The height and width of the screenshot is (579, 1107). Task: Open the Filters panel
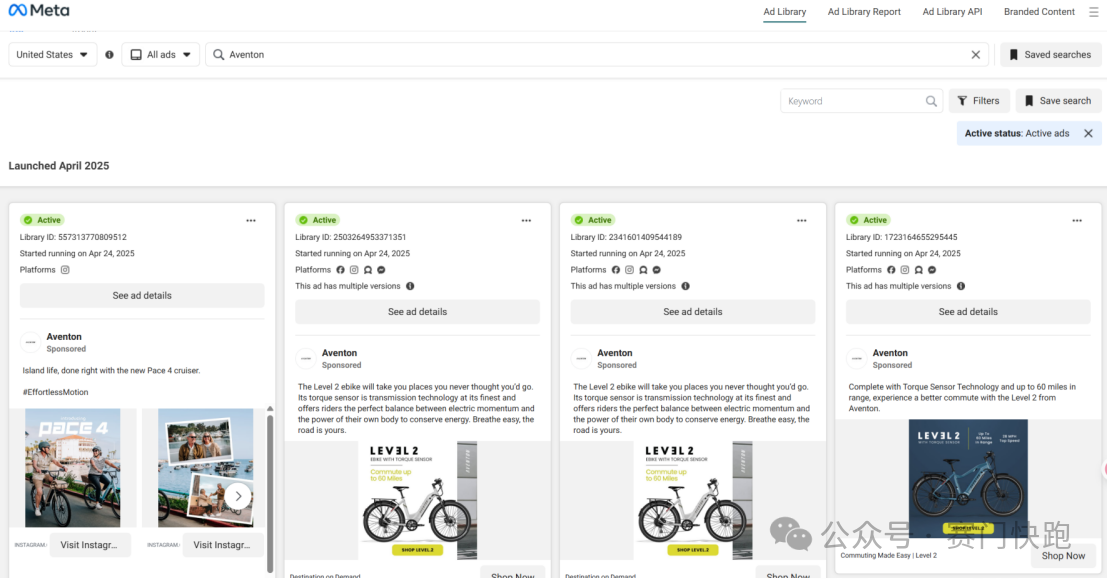coord(978,101)
